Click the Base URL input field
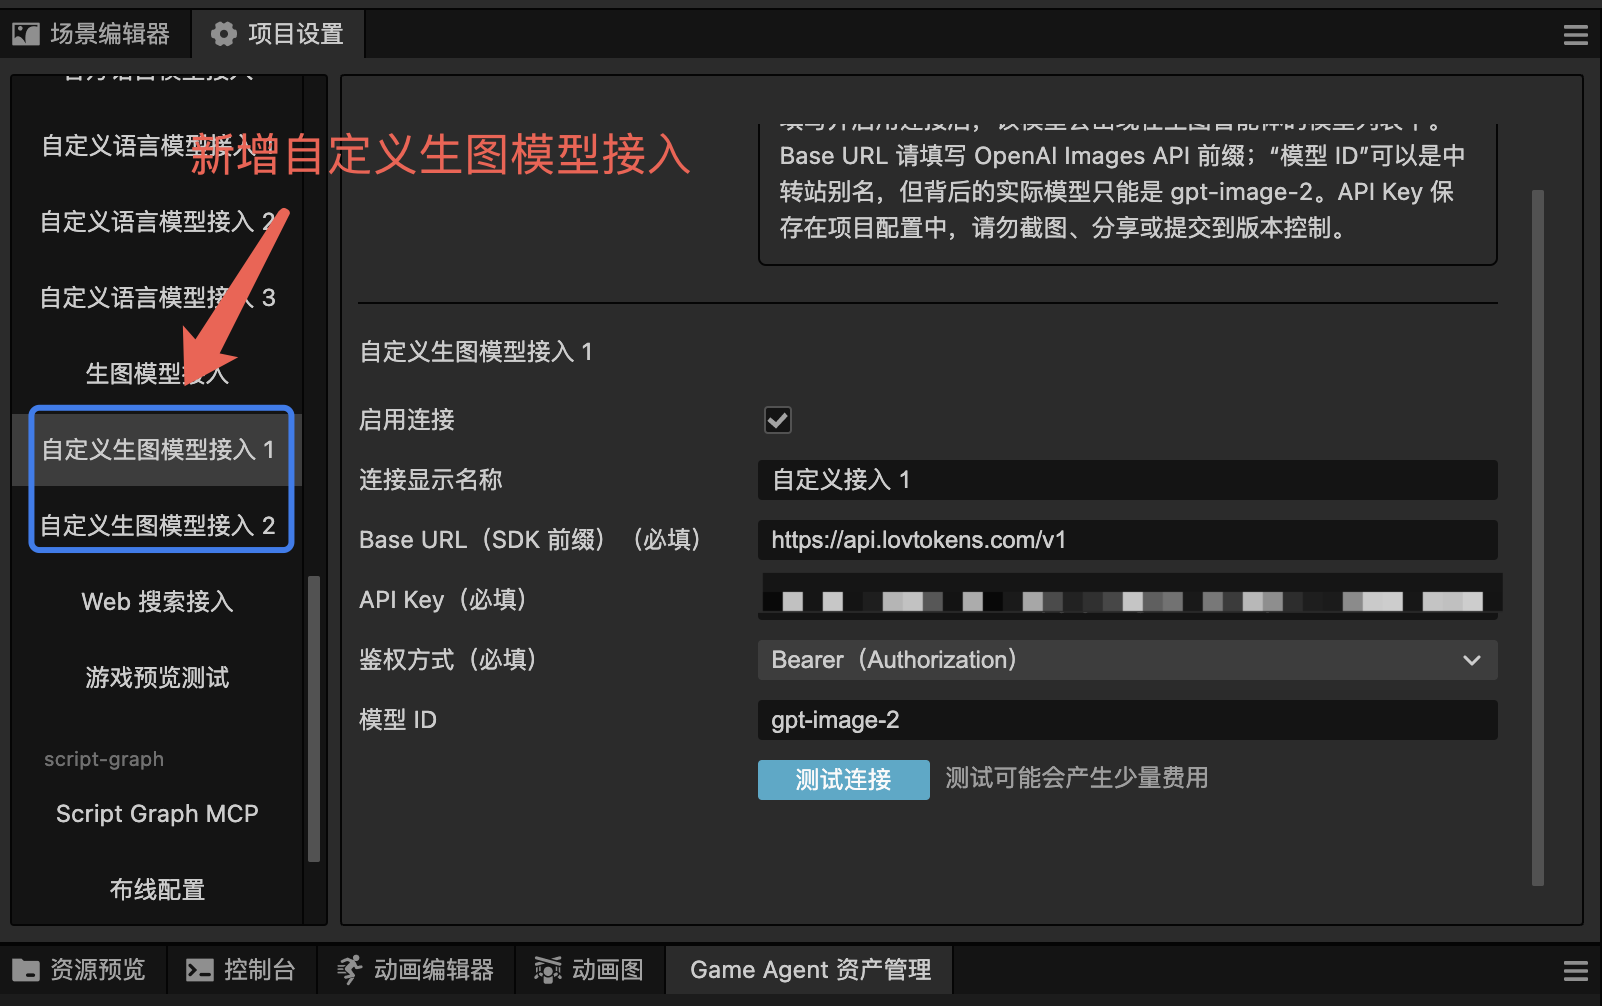 click(1127, 540)
